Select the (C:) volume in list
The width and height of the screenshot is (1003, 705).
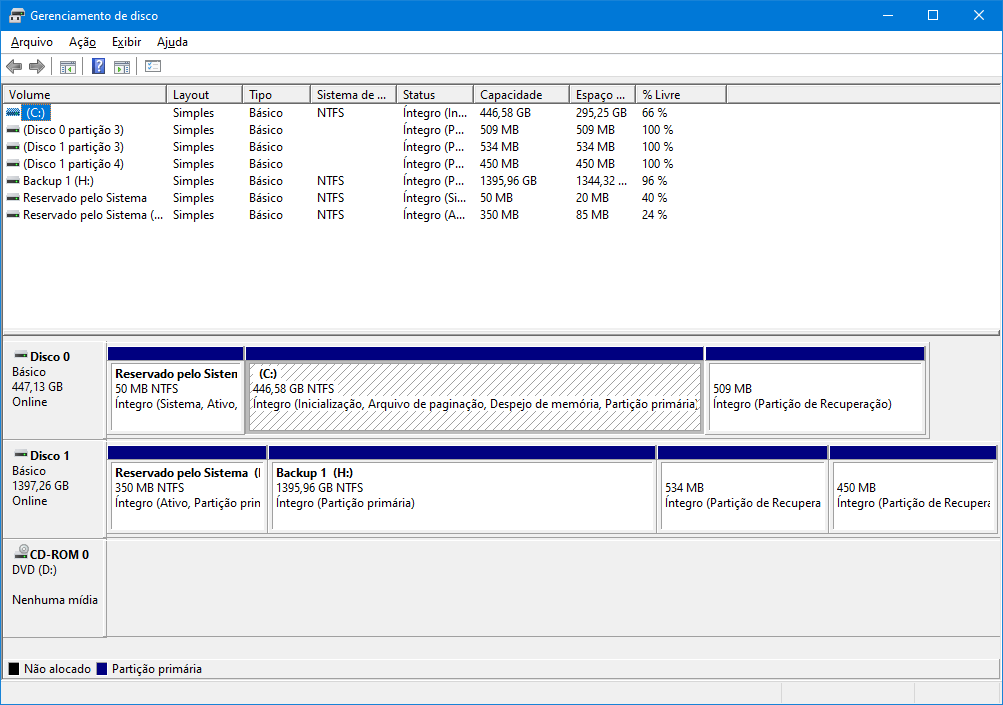35,113
